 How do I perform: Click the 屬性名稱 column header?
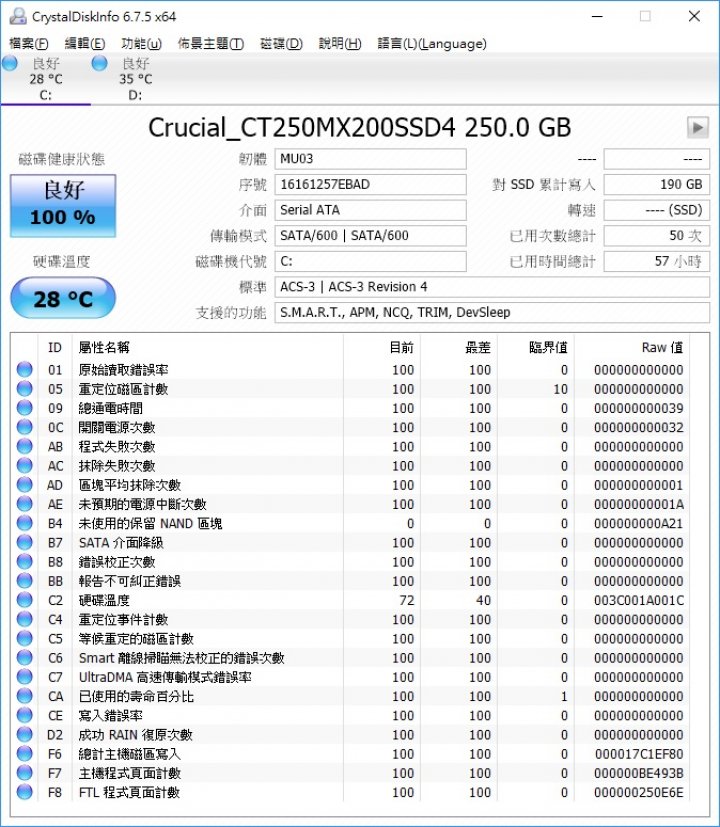[x=104, y=348]
